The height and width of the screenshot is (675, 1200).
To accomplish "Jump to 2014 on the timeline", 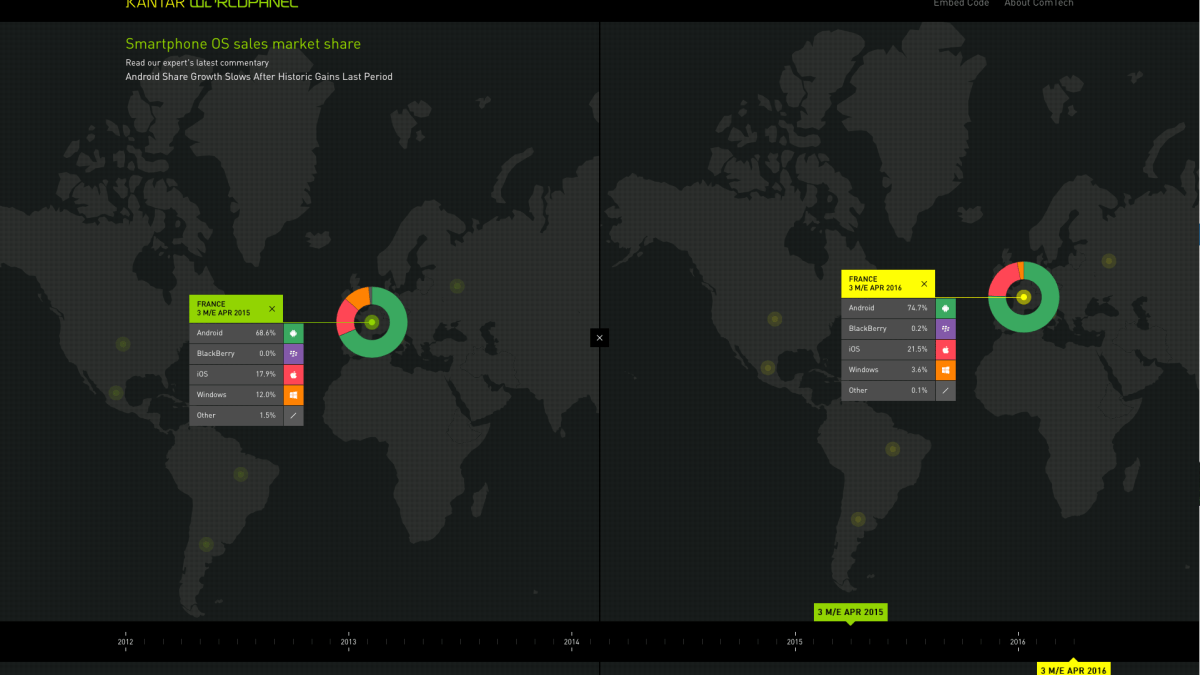I will [571, 642].
